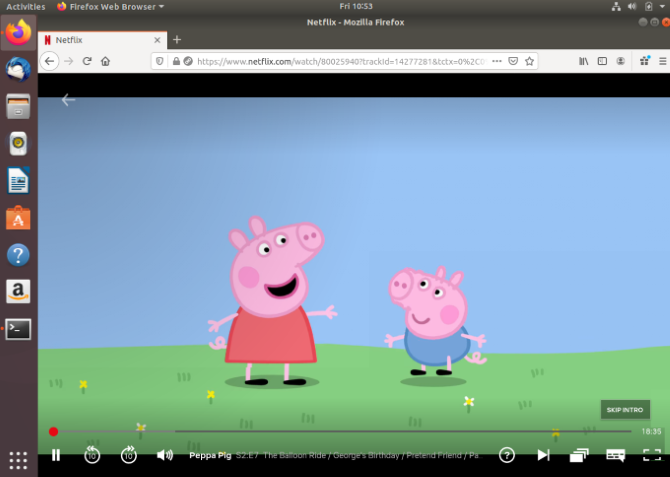
Task: Open Ubuntu Software from dock
Action: [x=18, y=218]
